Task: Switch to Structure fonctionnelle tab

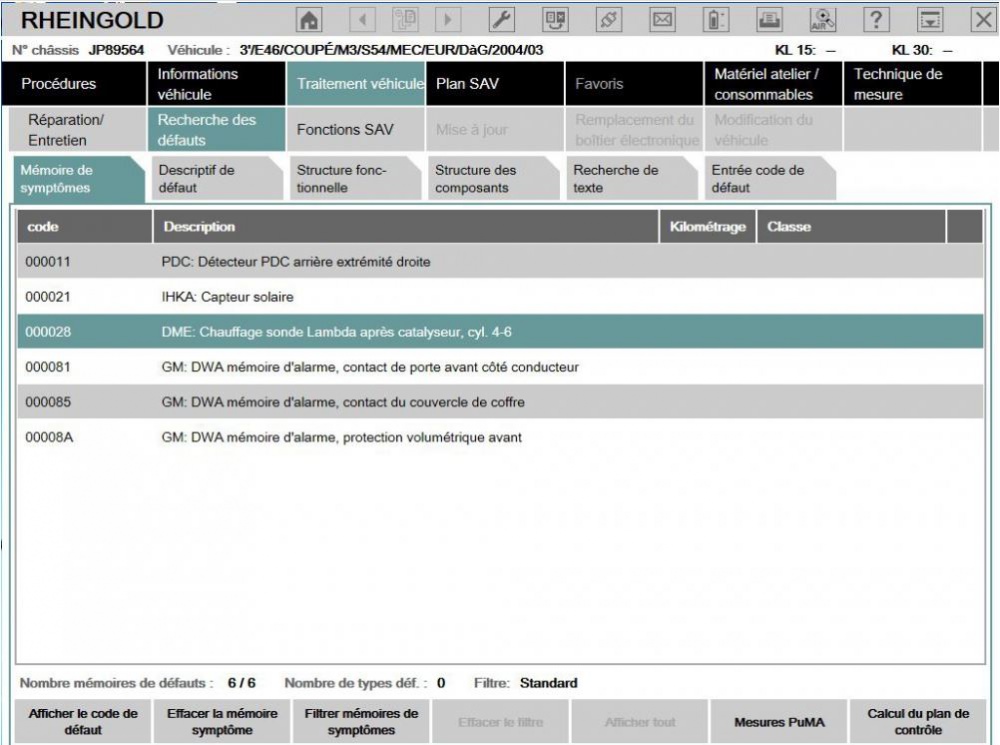Action: tap(355, 179)
